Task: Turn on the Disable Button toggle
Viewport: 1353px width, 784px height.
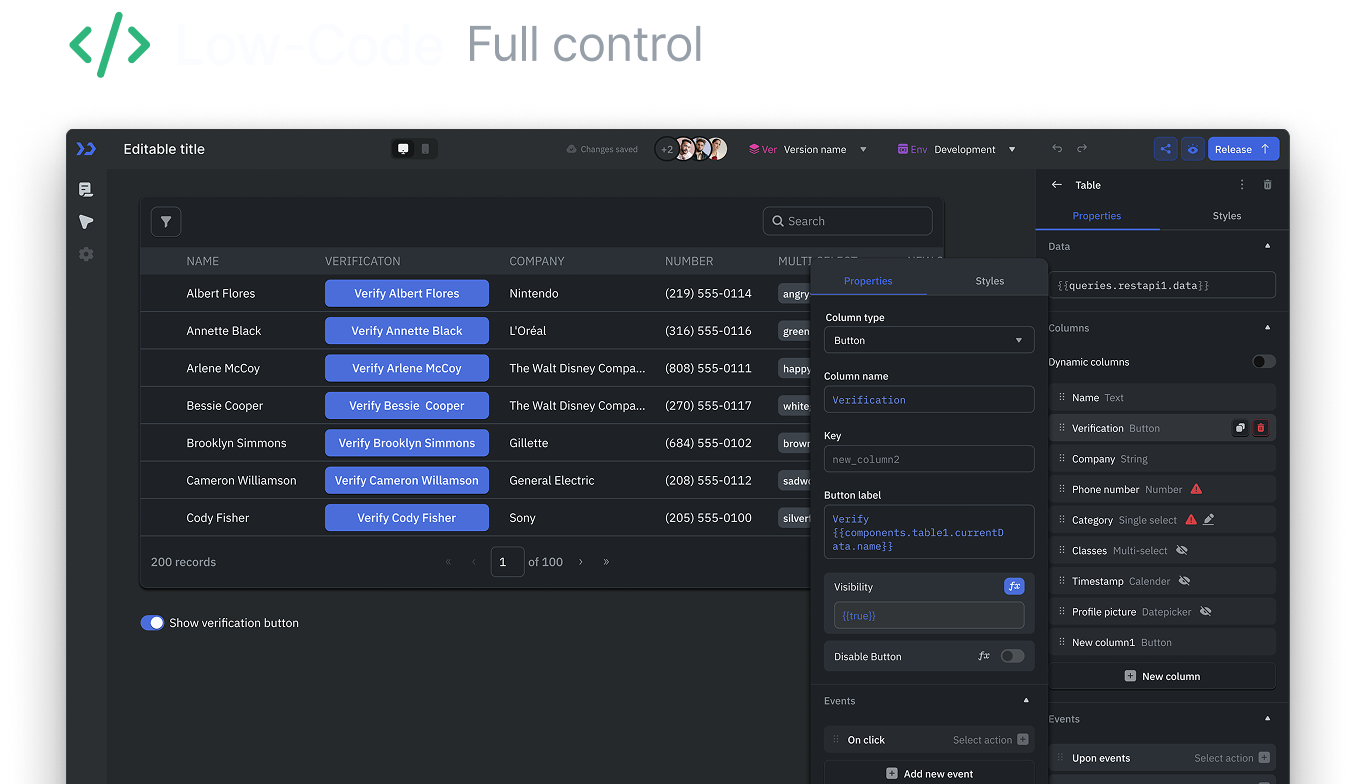Action: (x=1012, y=656)
